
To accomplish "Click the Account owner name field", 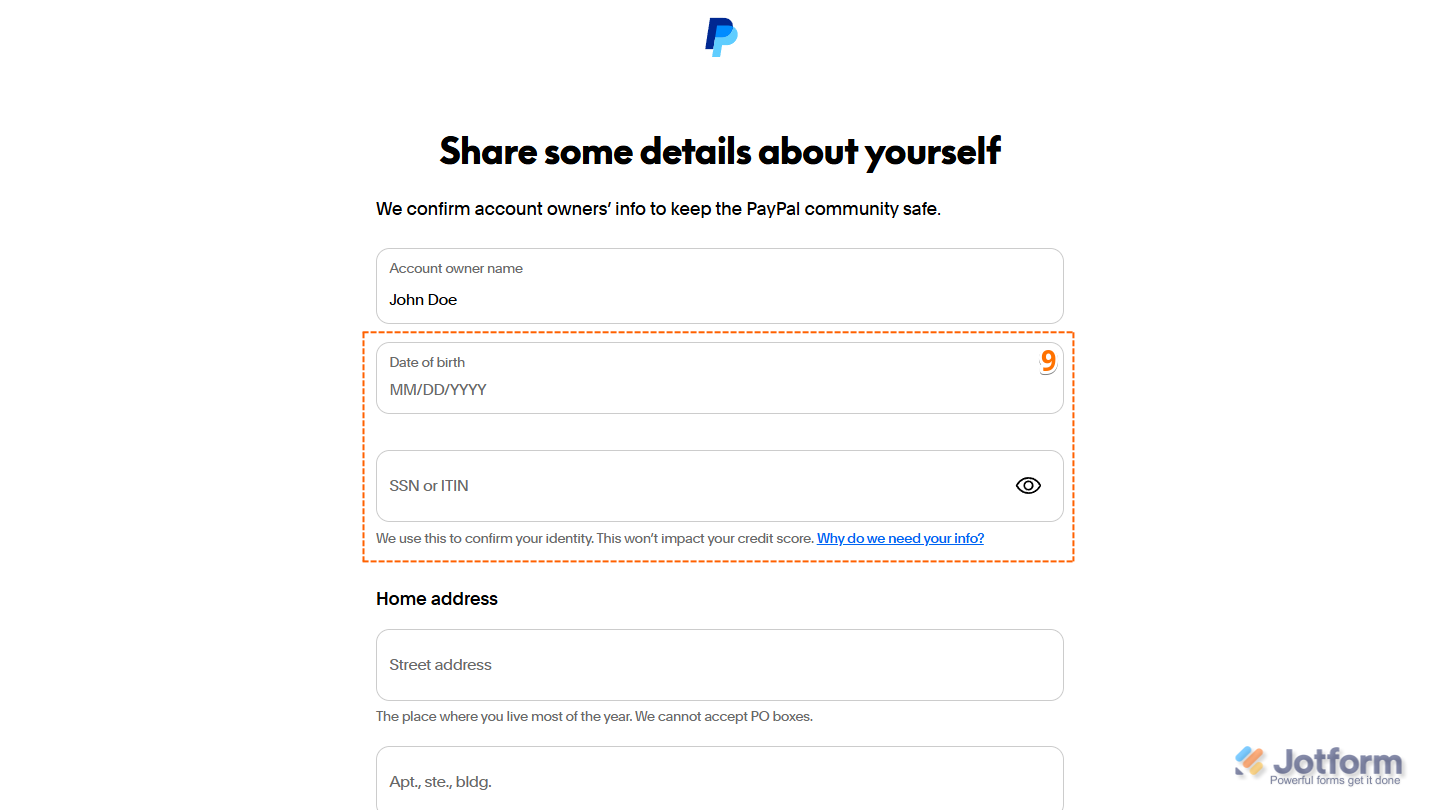I will coord(719,286).
